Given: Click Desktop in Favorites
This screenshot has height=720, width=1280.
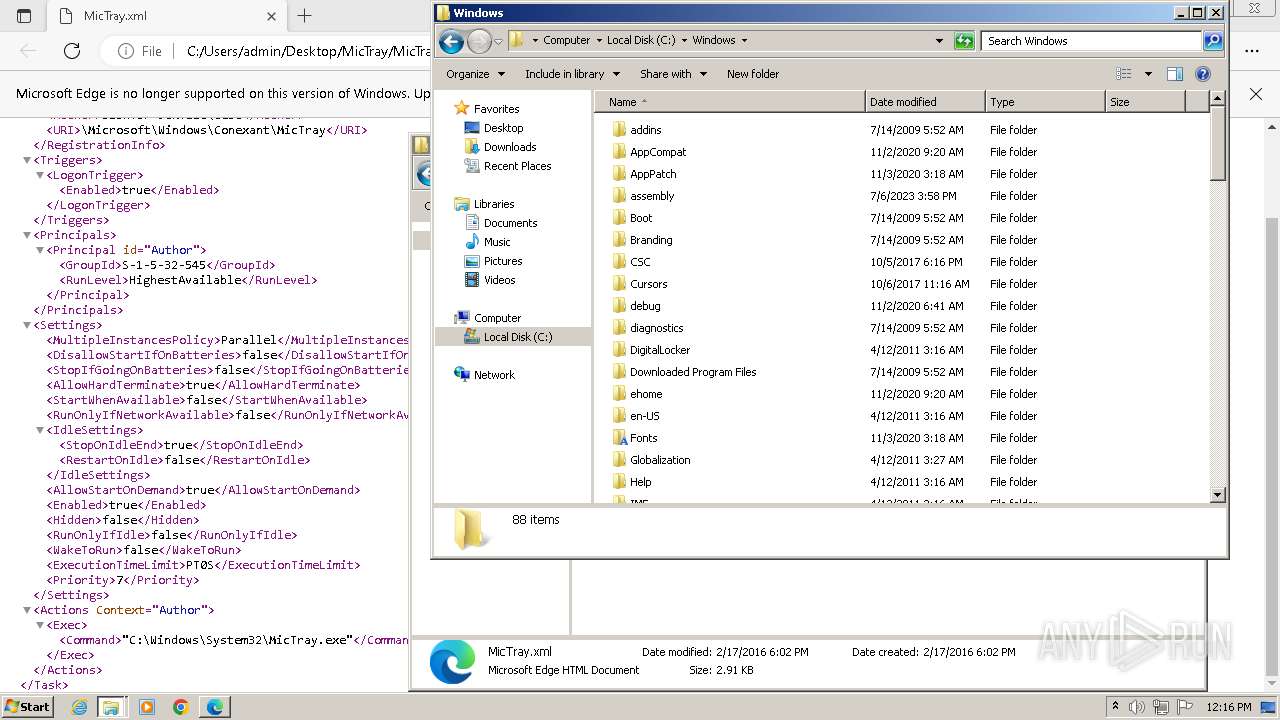Looking at the screenshot, I should coord(503,128).
